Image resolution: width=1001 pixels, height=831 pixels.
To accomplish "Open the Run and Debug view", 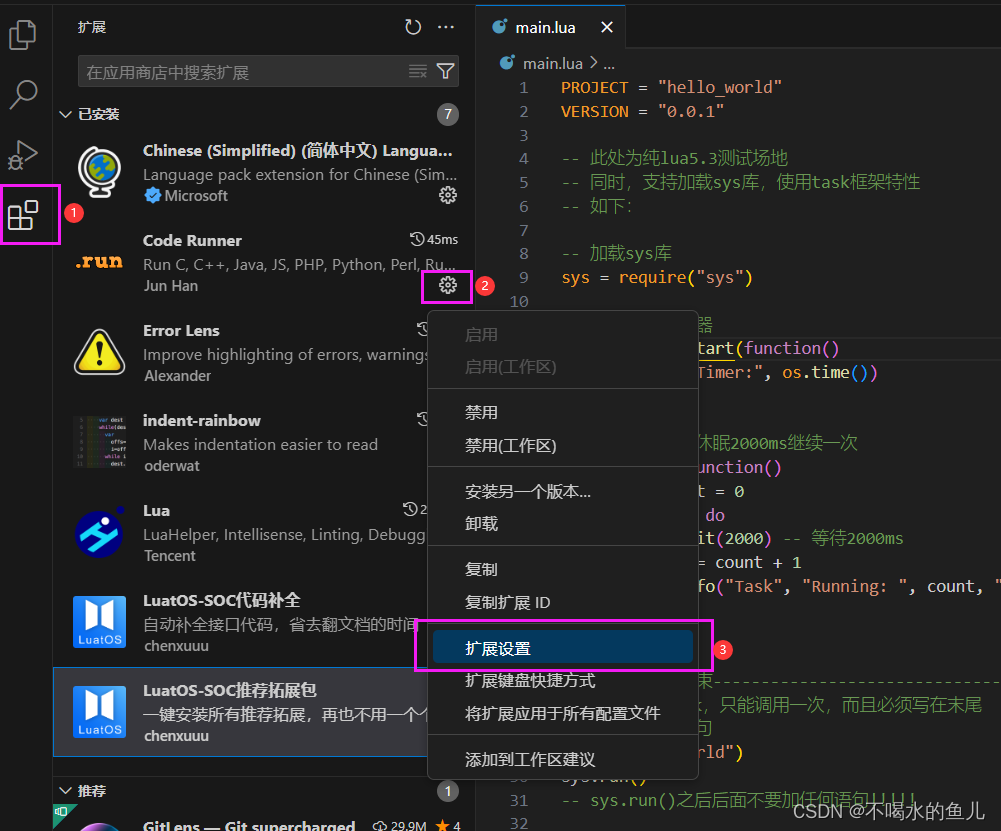I will click(23, 154).
